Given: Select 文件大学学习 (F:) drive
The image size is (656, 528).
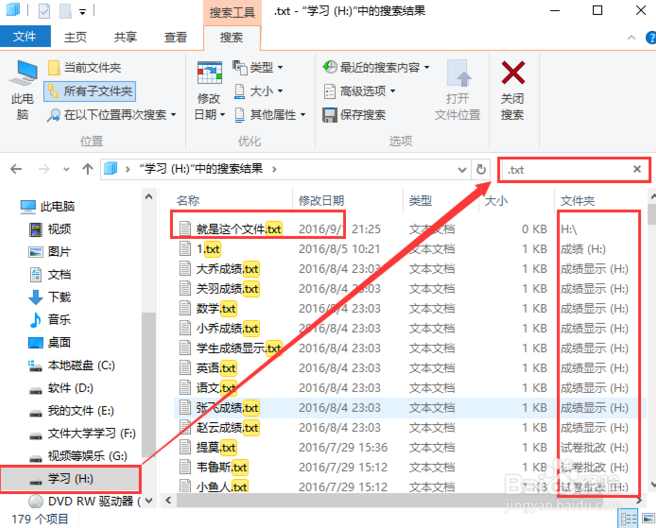Looking at the screenshot, I should coord(82,433).
